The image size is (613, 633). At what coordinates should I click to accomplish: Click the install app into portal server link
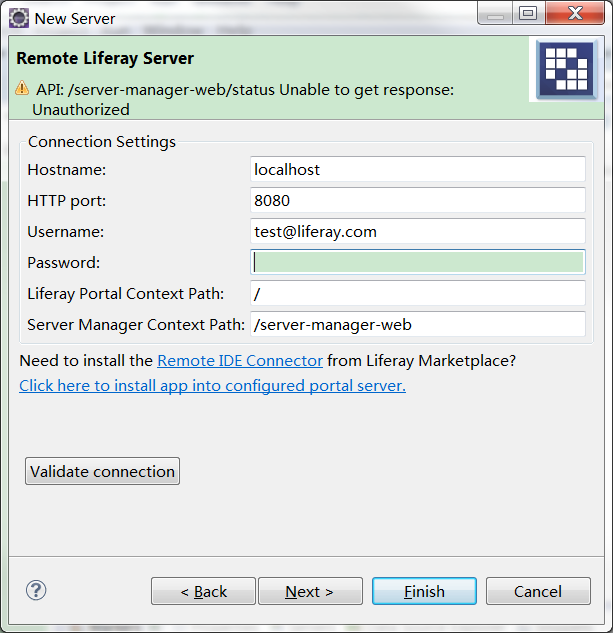212,386
